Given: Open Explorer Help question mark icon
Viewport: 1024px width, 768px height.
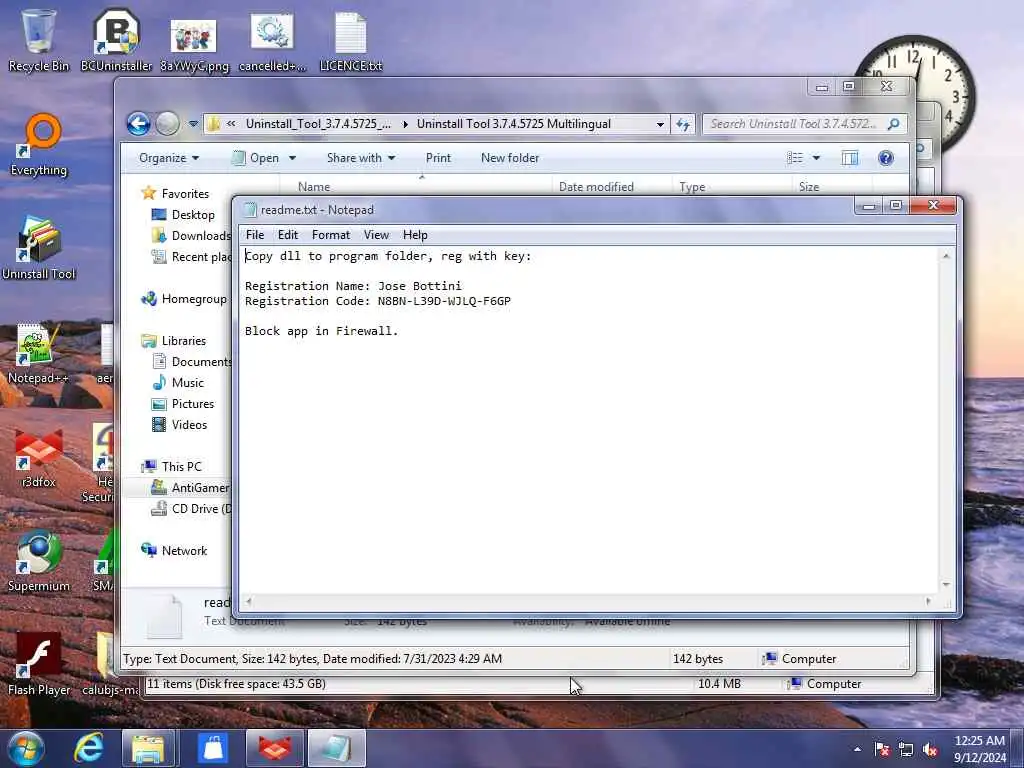Looking at the screenshot, I should pos(886,158).
